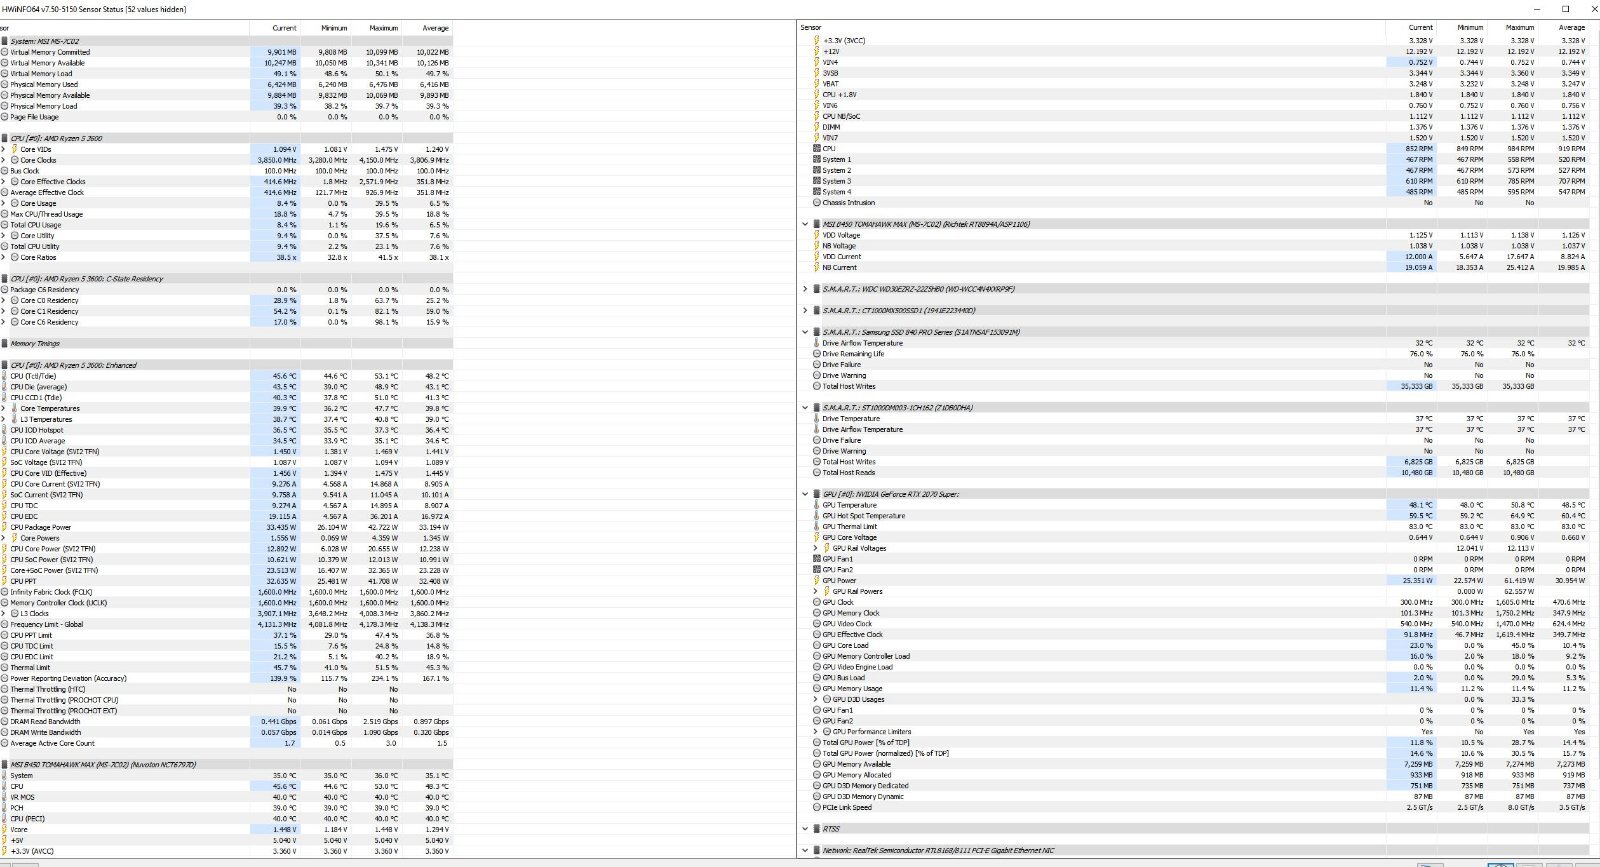Image resolution: width=1600 pixels, height=867 pixels.
Task: Click the lightning icon beside GPU Power
Action: [x=817, y=580]
